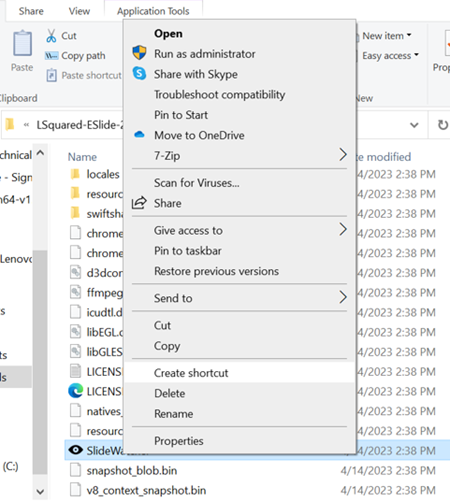The image size is (450, 502).
Task: Click the Skype icon in context menu
Action: [139, 73]
